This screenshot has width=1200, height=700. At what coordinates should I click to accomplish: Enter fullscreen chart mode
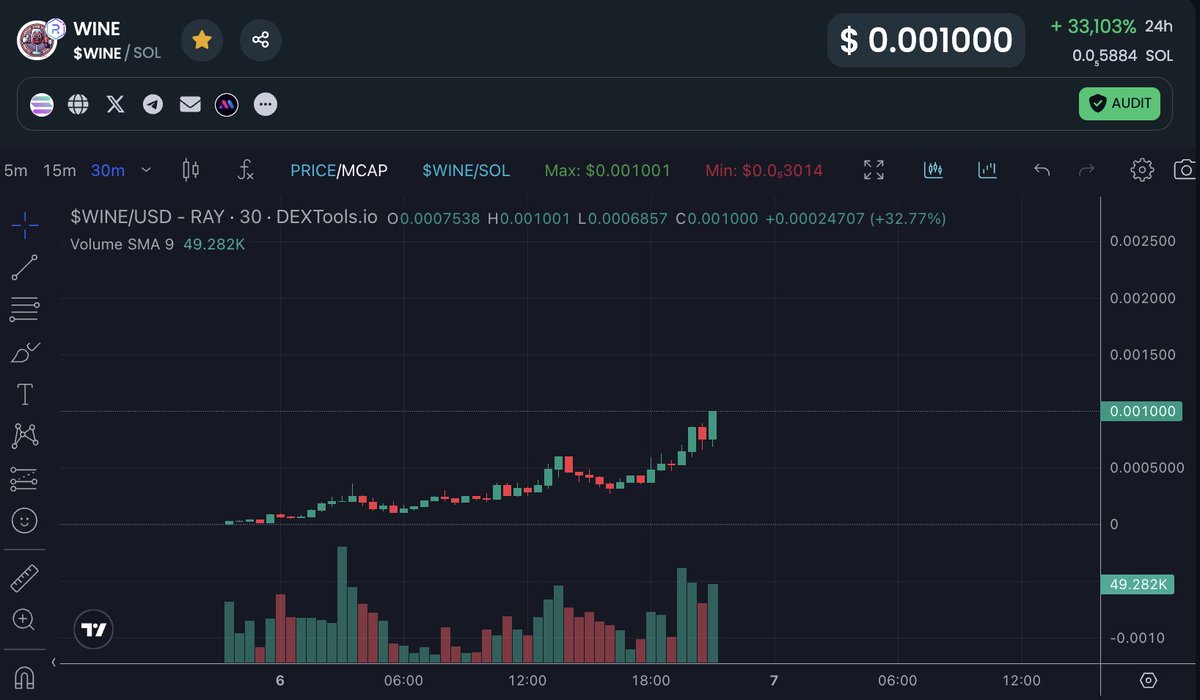coord(874,170)
